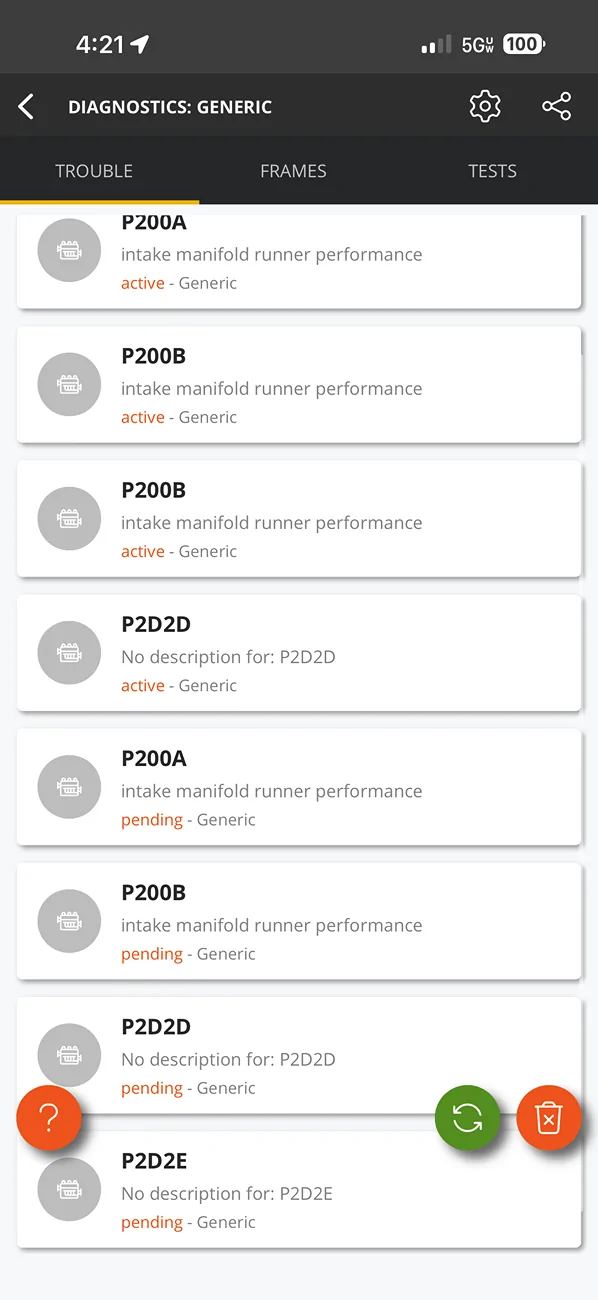The image size is (598, 1300).
Task: Open diagnostics settings gear icon
Action: point(485,106)
